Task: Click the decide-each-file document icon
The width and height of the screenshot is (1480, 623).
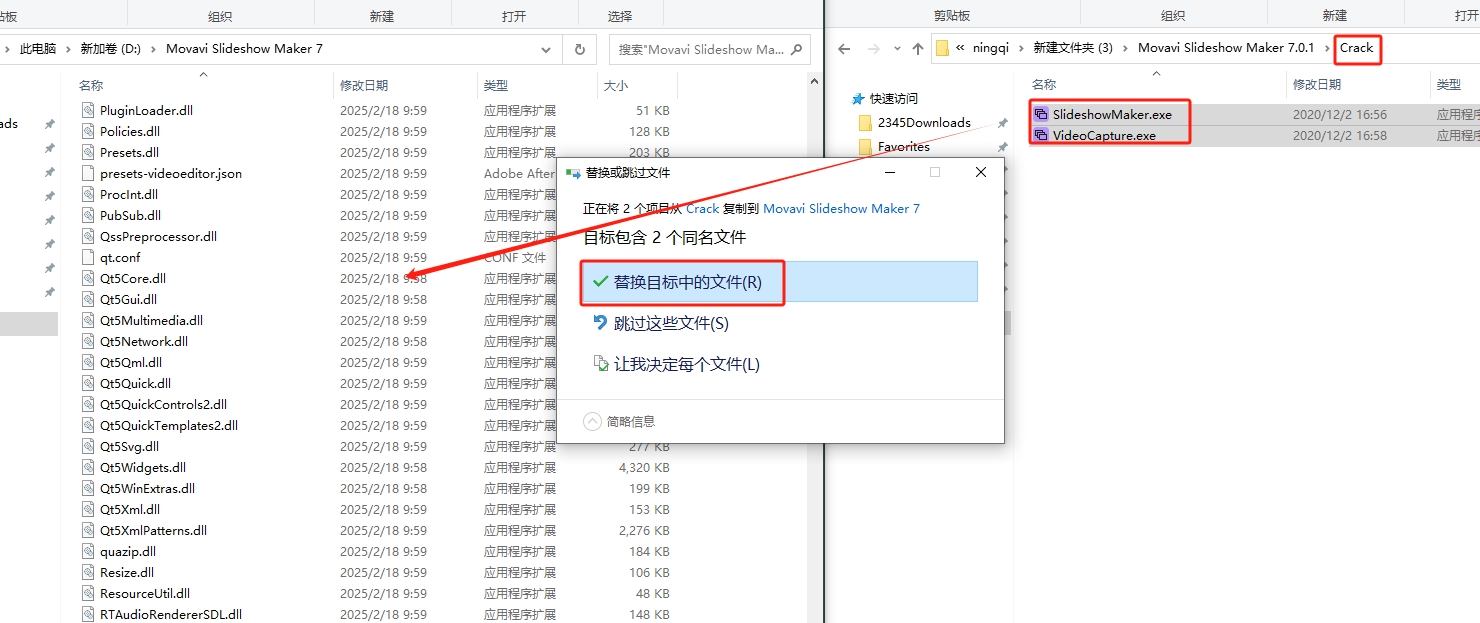Action: pos(600,364)
